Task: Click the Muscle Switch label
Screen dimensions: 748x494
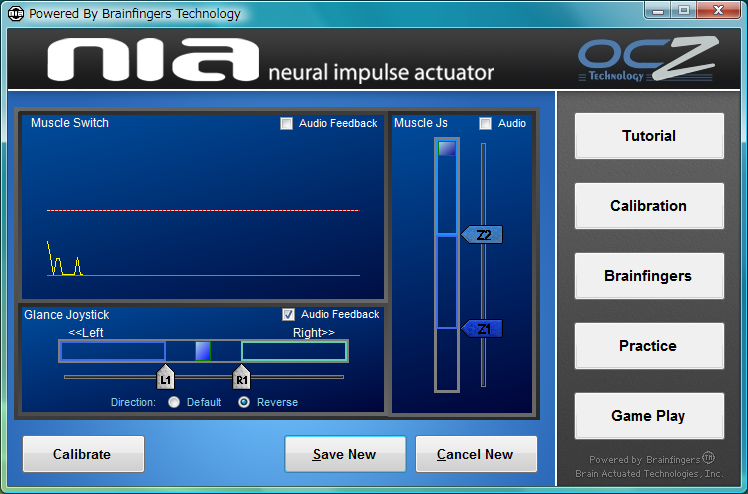Action: (x=70, y=123)
